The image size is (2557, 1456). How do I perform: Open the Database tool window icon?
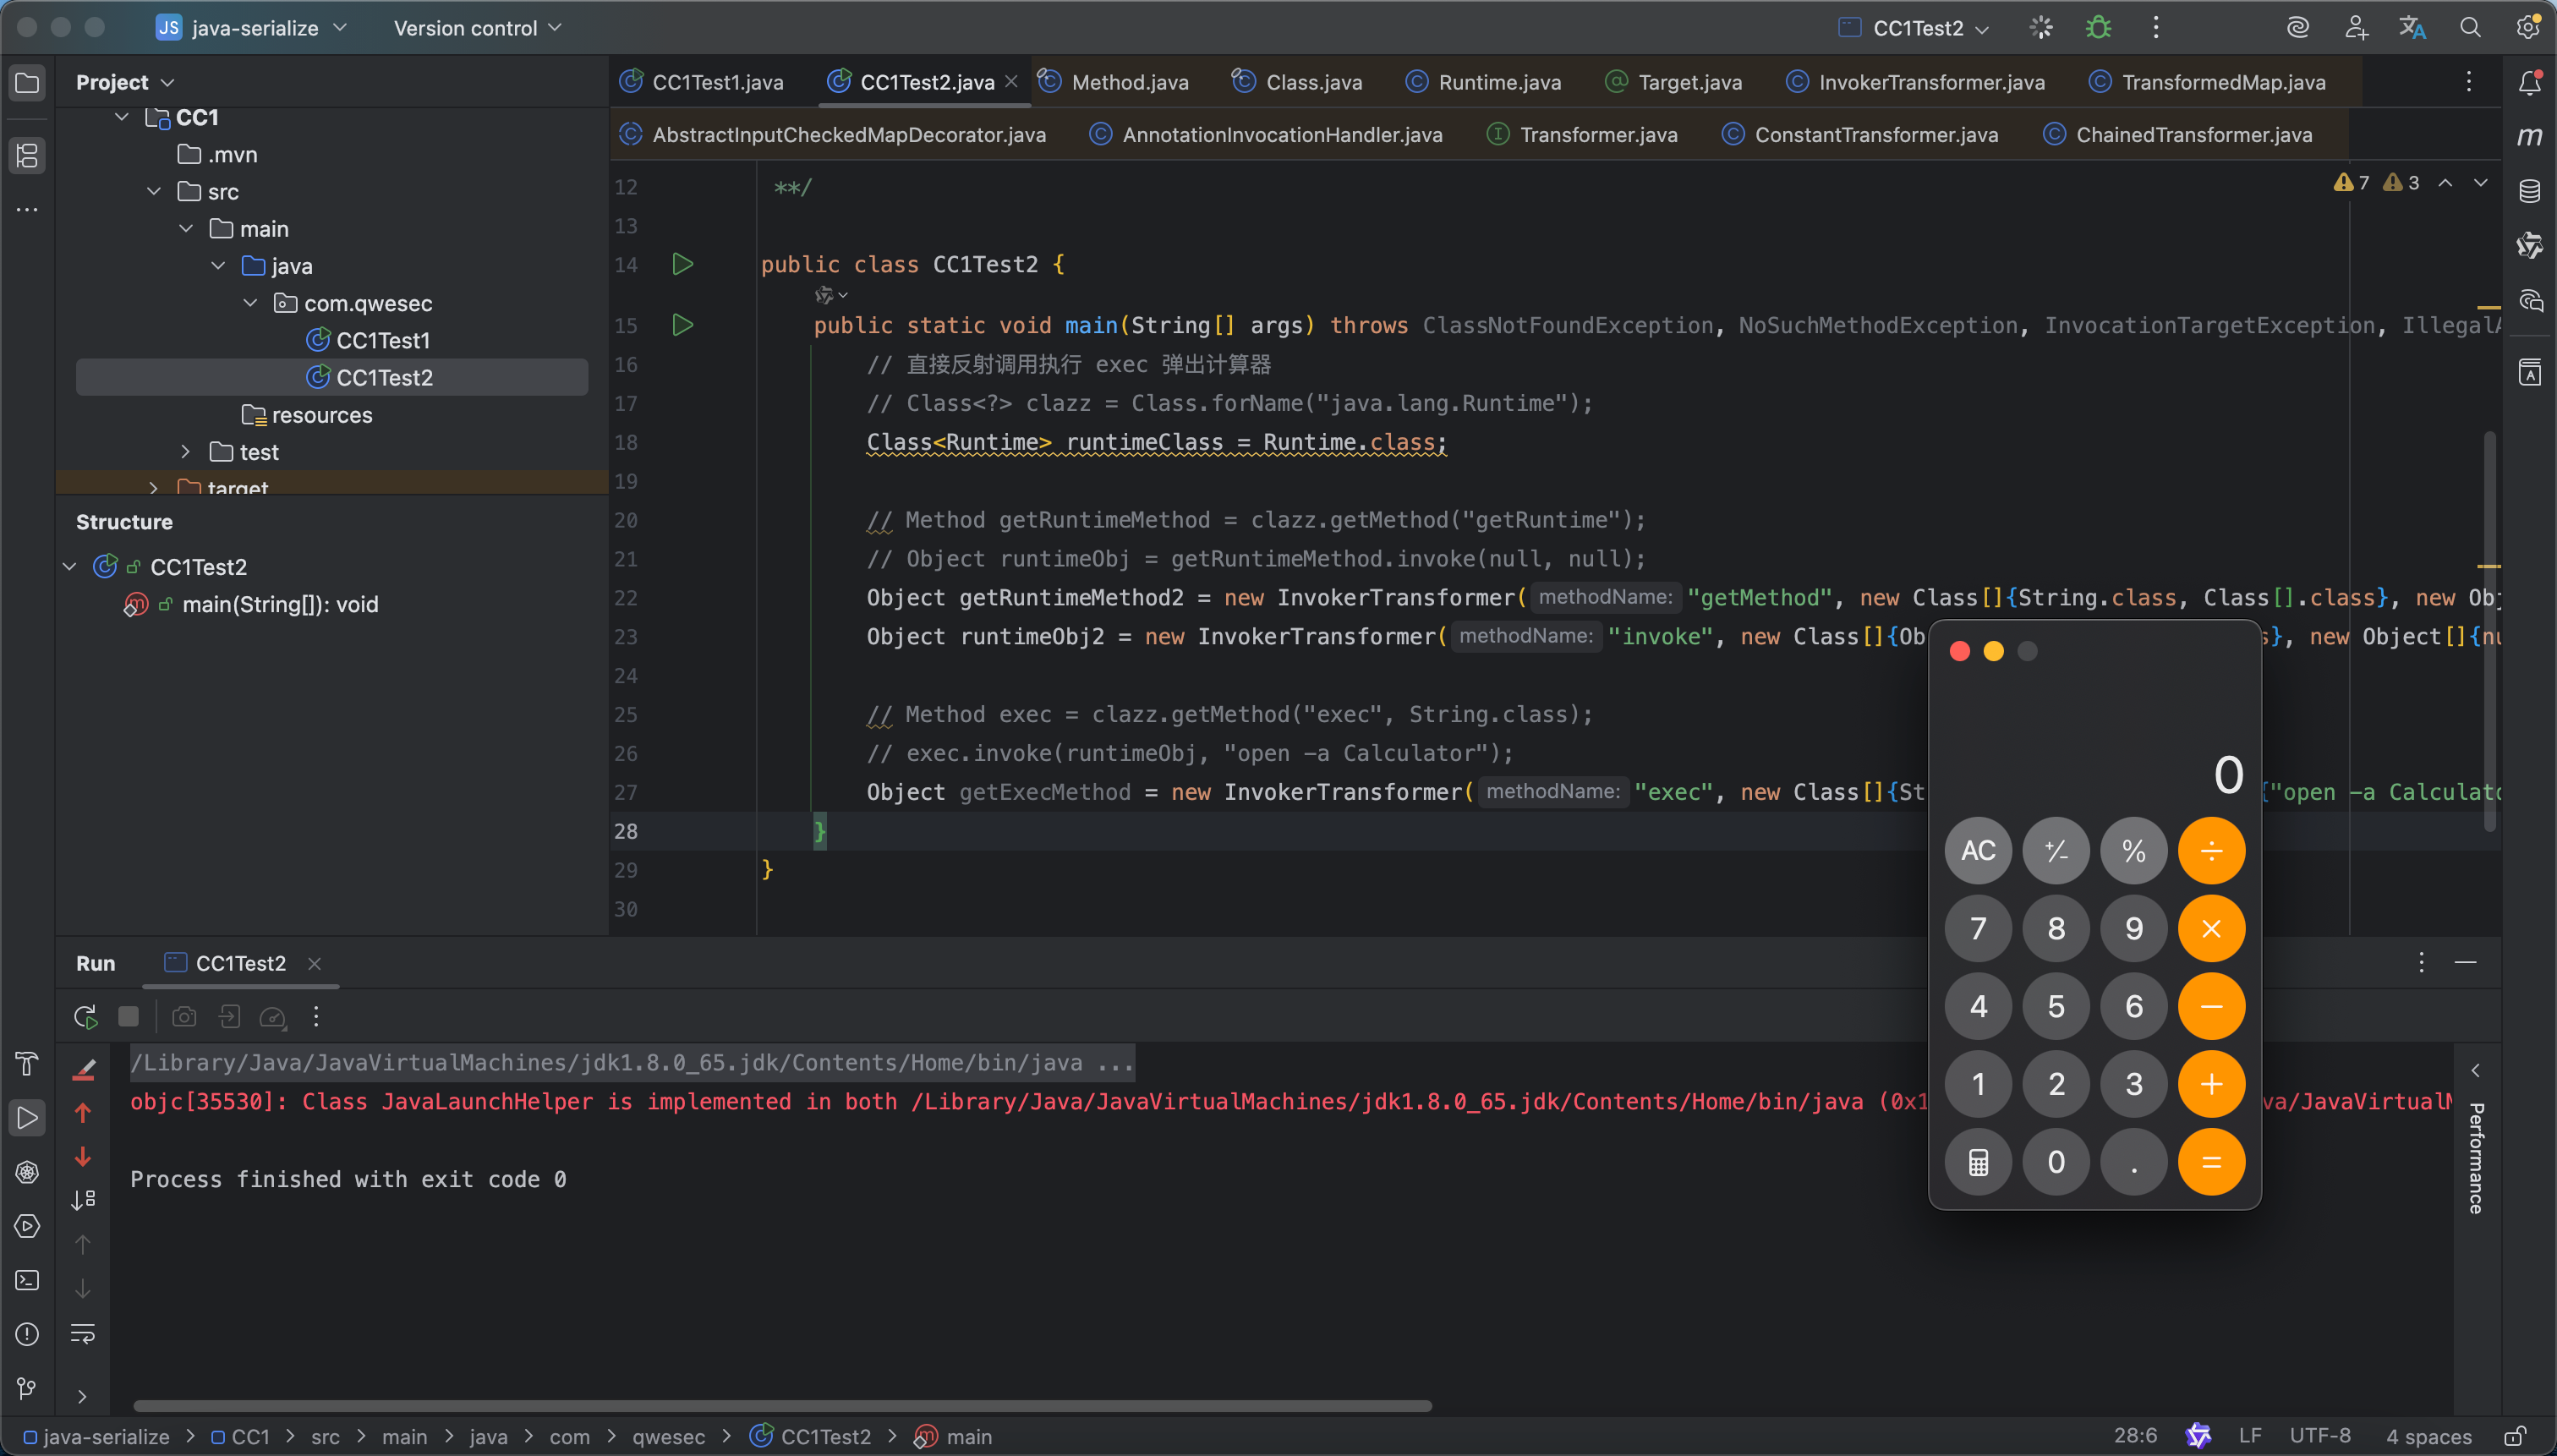click(2529, 191)
